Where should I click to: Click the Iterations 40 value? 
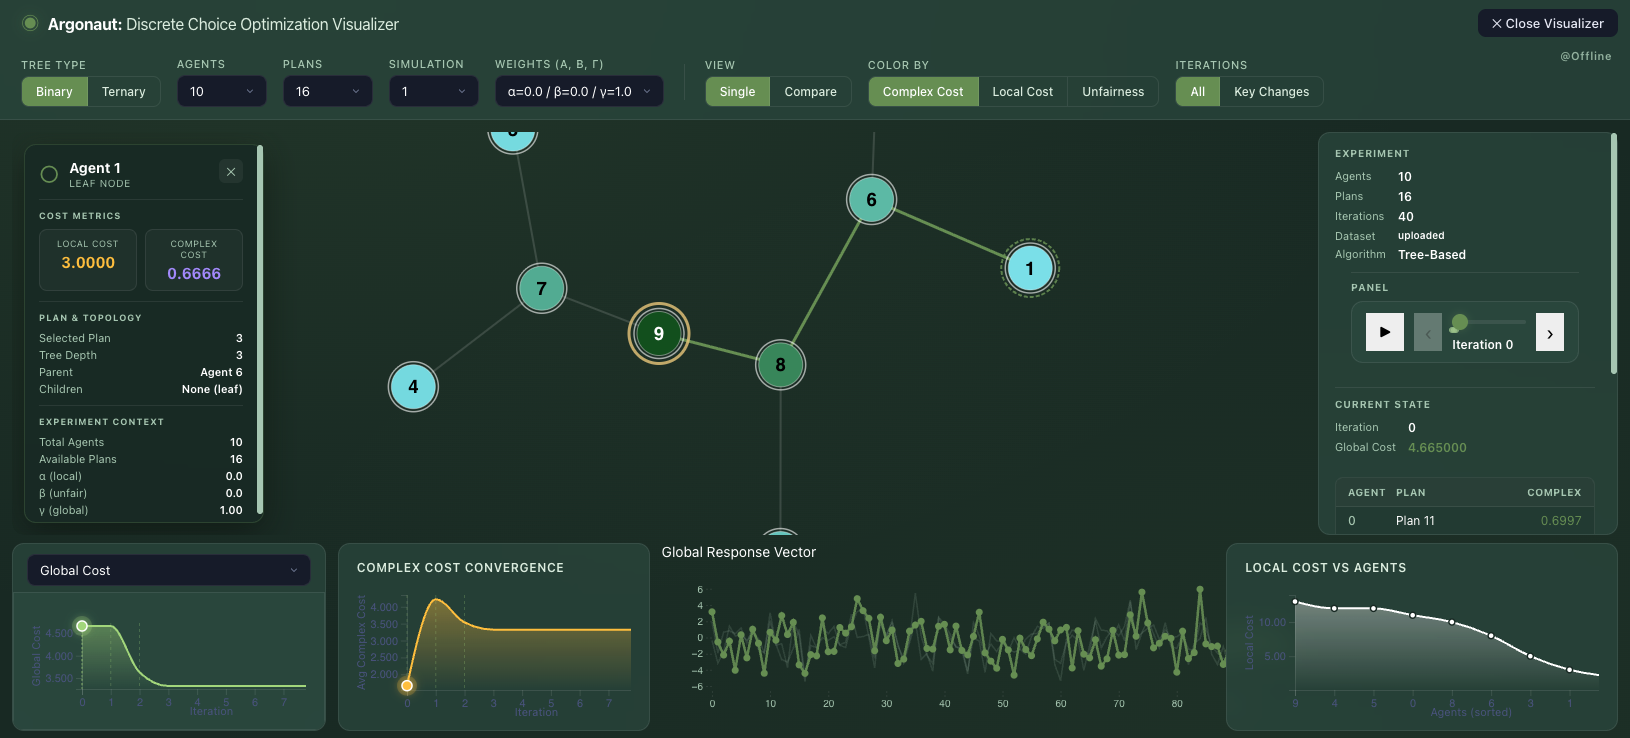click(1406, 216)
